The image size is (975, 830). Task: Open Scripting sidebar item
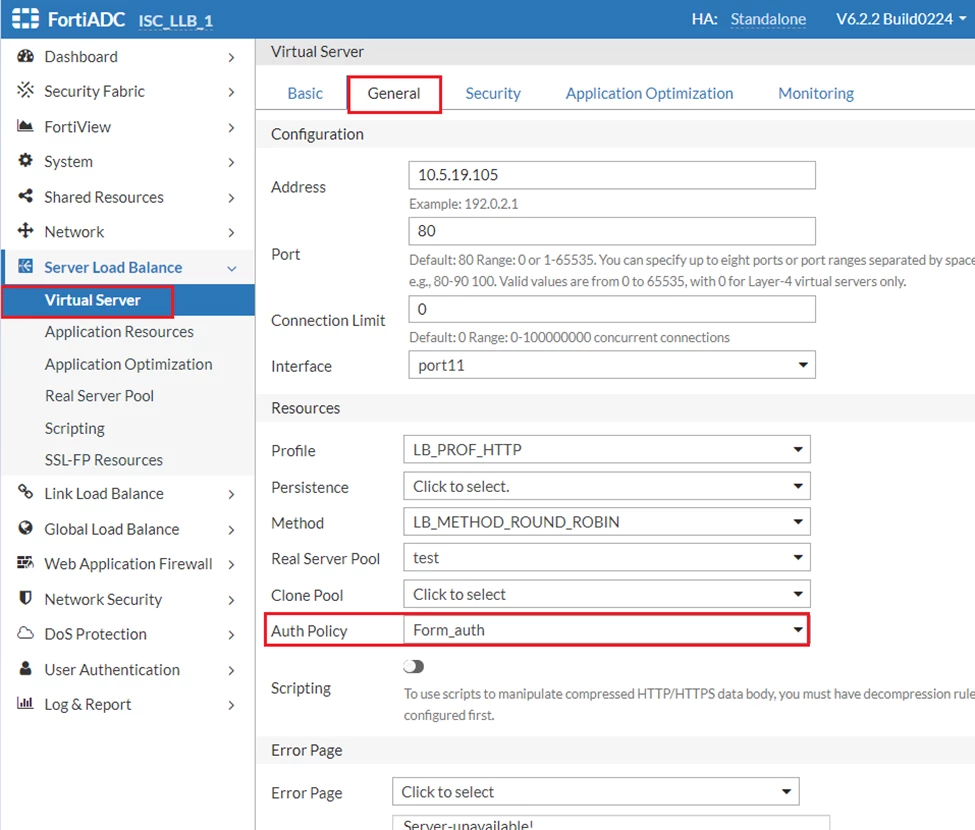tap(75, 428)
